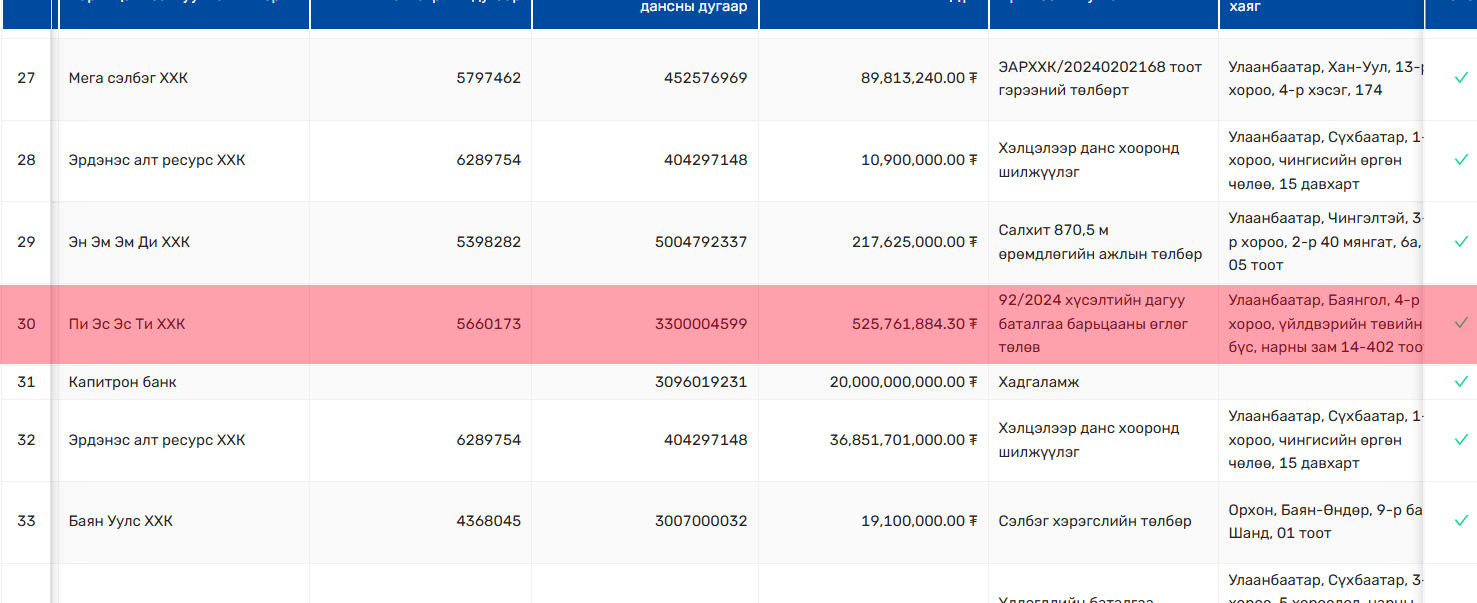
Task: Click the Чингэлтэй address in row 29
Action: (x=1326, y=242)
